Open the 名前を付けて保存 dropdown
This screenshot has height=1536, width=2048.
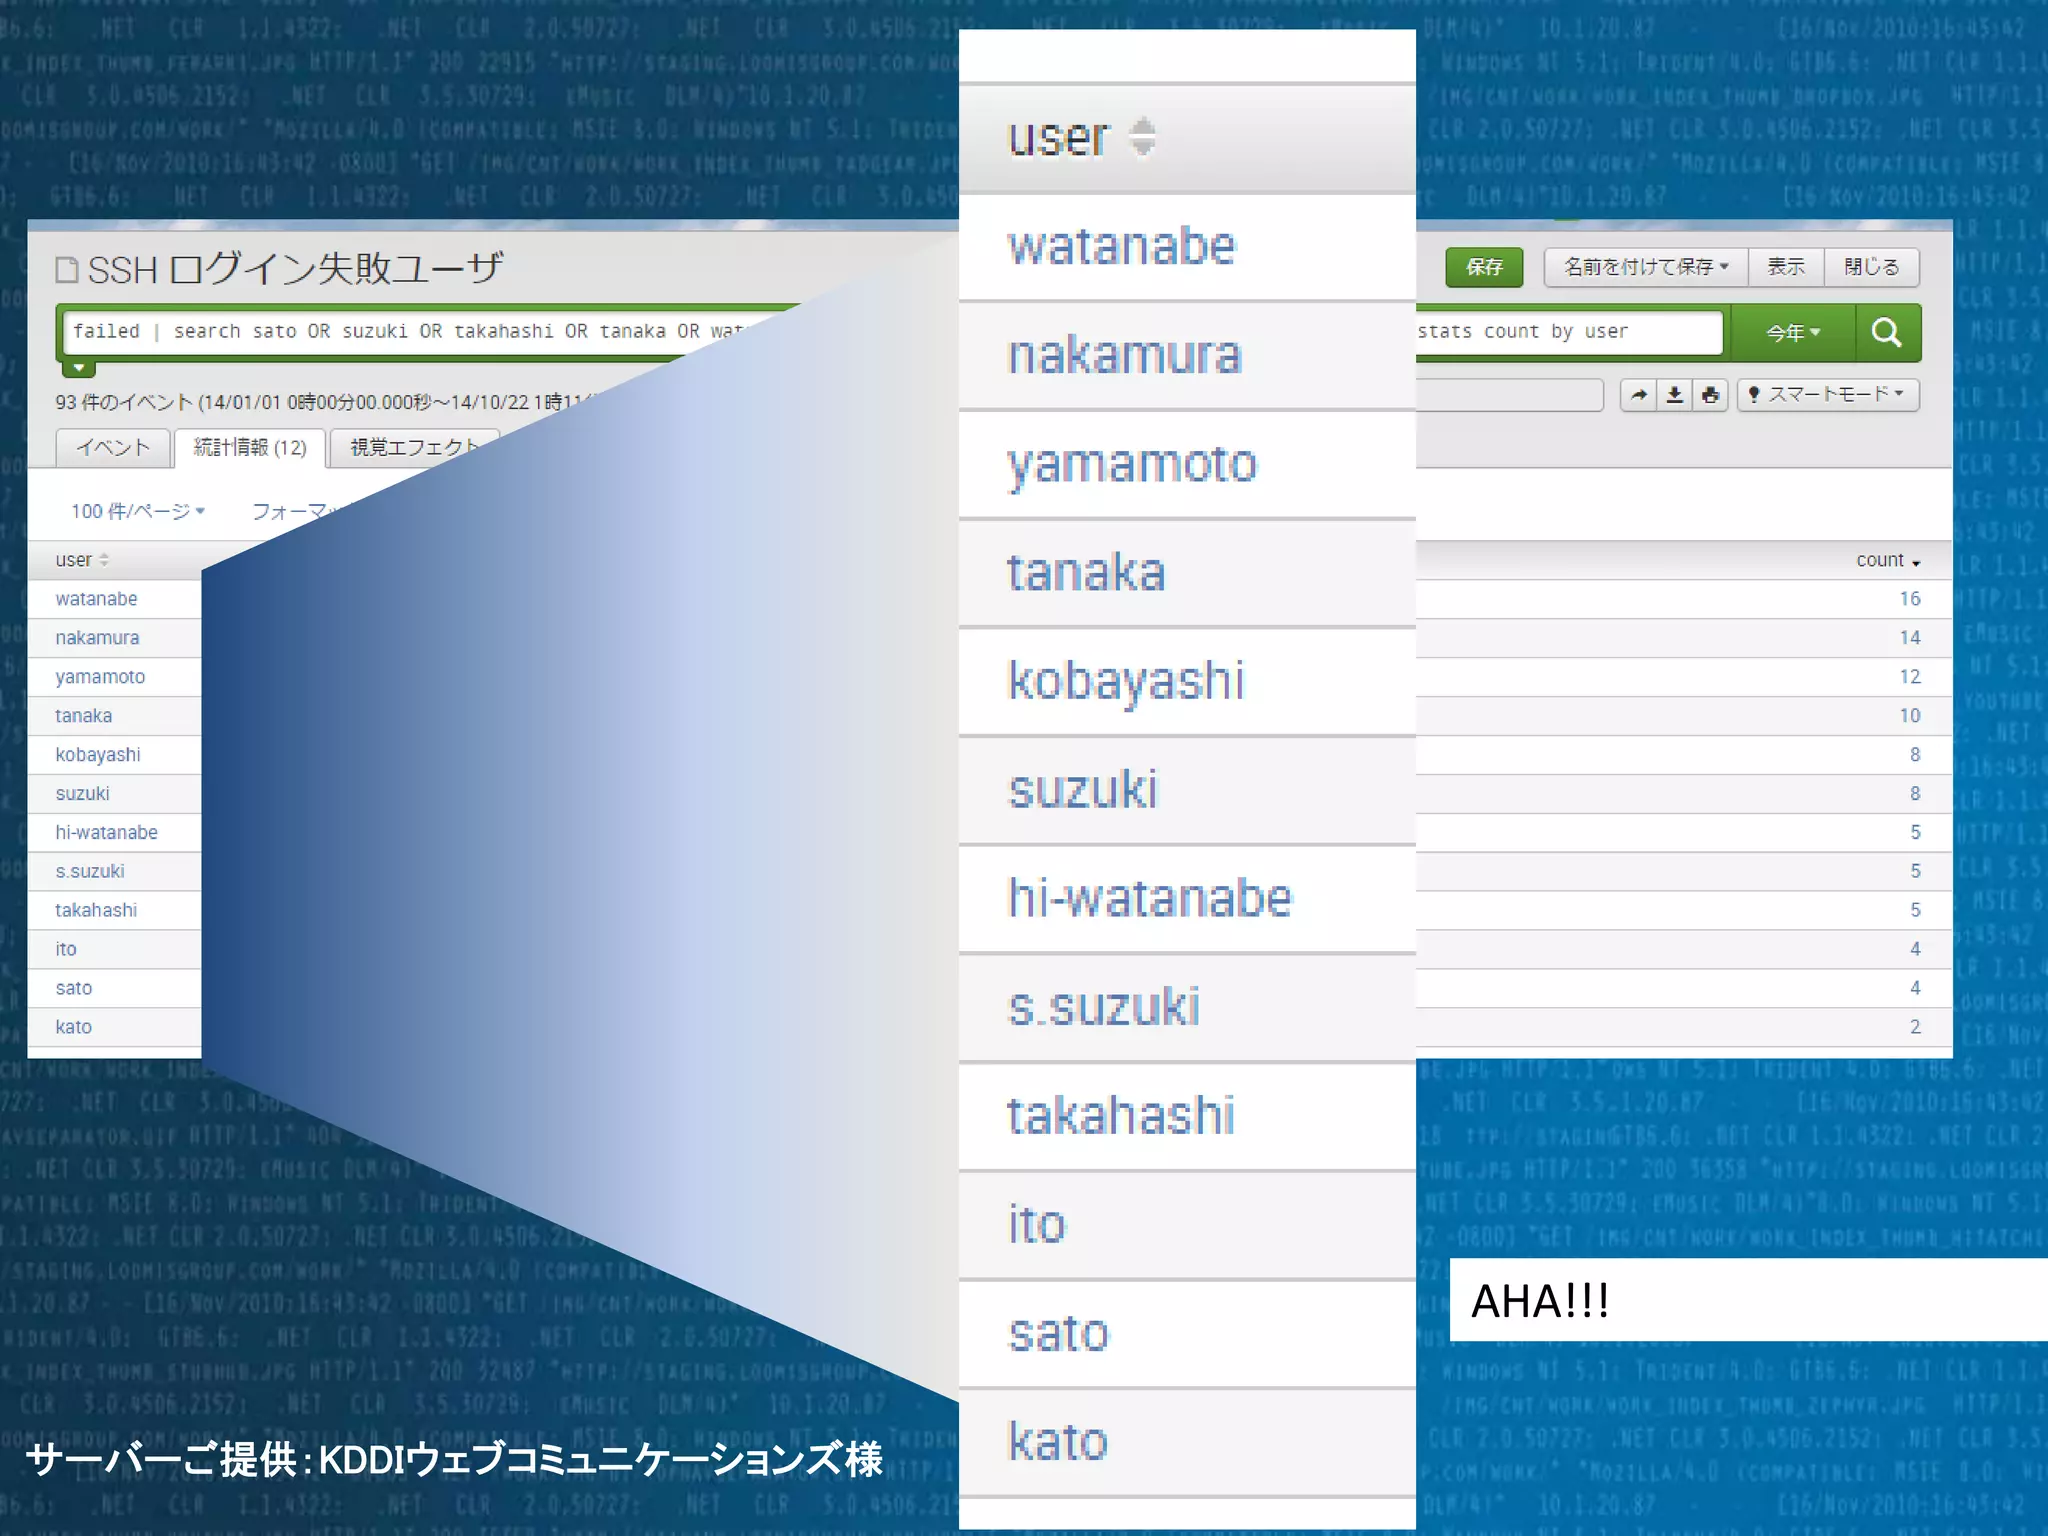[1646, 267]
